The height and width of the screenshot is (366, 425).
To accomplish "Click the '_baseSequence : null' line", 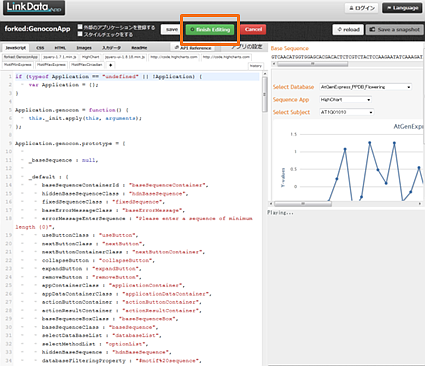I will click(x=63, y=160).
